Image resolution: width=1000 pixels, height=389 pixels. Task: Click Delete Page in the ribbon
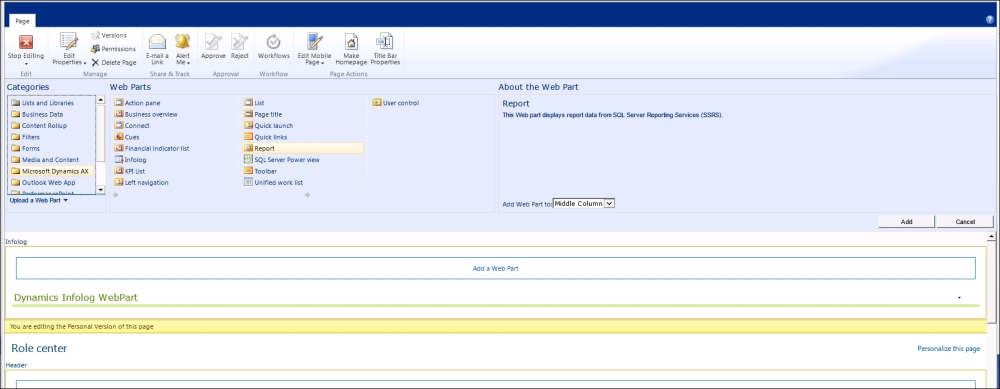click(x=114, y=62)
